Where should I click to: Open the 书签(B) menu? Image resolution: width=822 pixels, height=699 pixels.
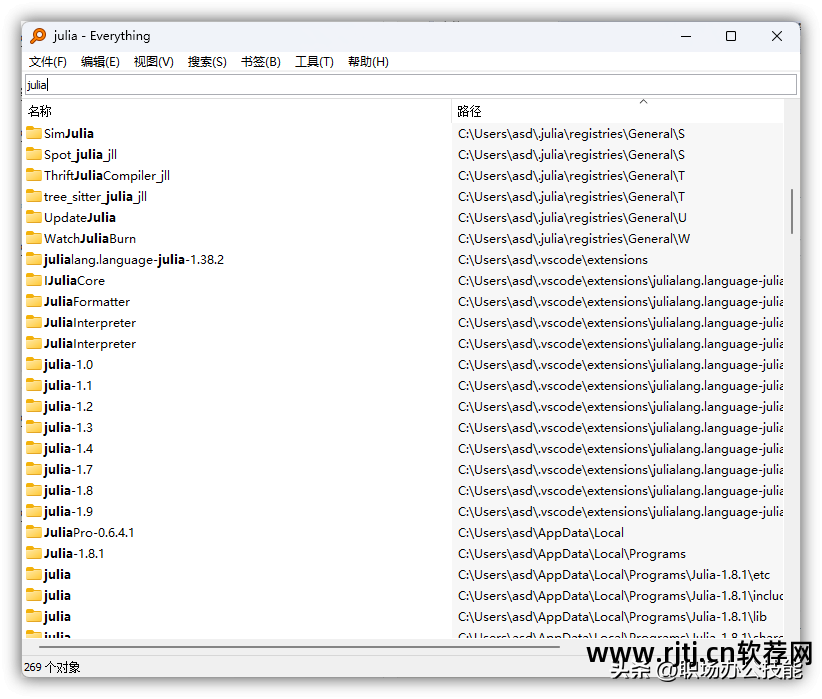(x=261, y=62)
